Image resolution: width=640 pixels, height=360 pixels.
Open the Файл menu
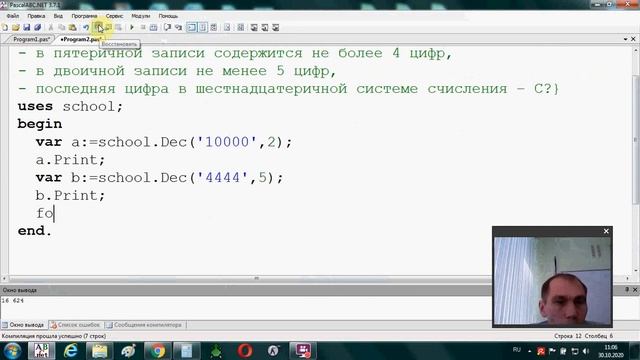point(13,16)
